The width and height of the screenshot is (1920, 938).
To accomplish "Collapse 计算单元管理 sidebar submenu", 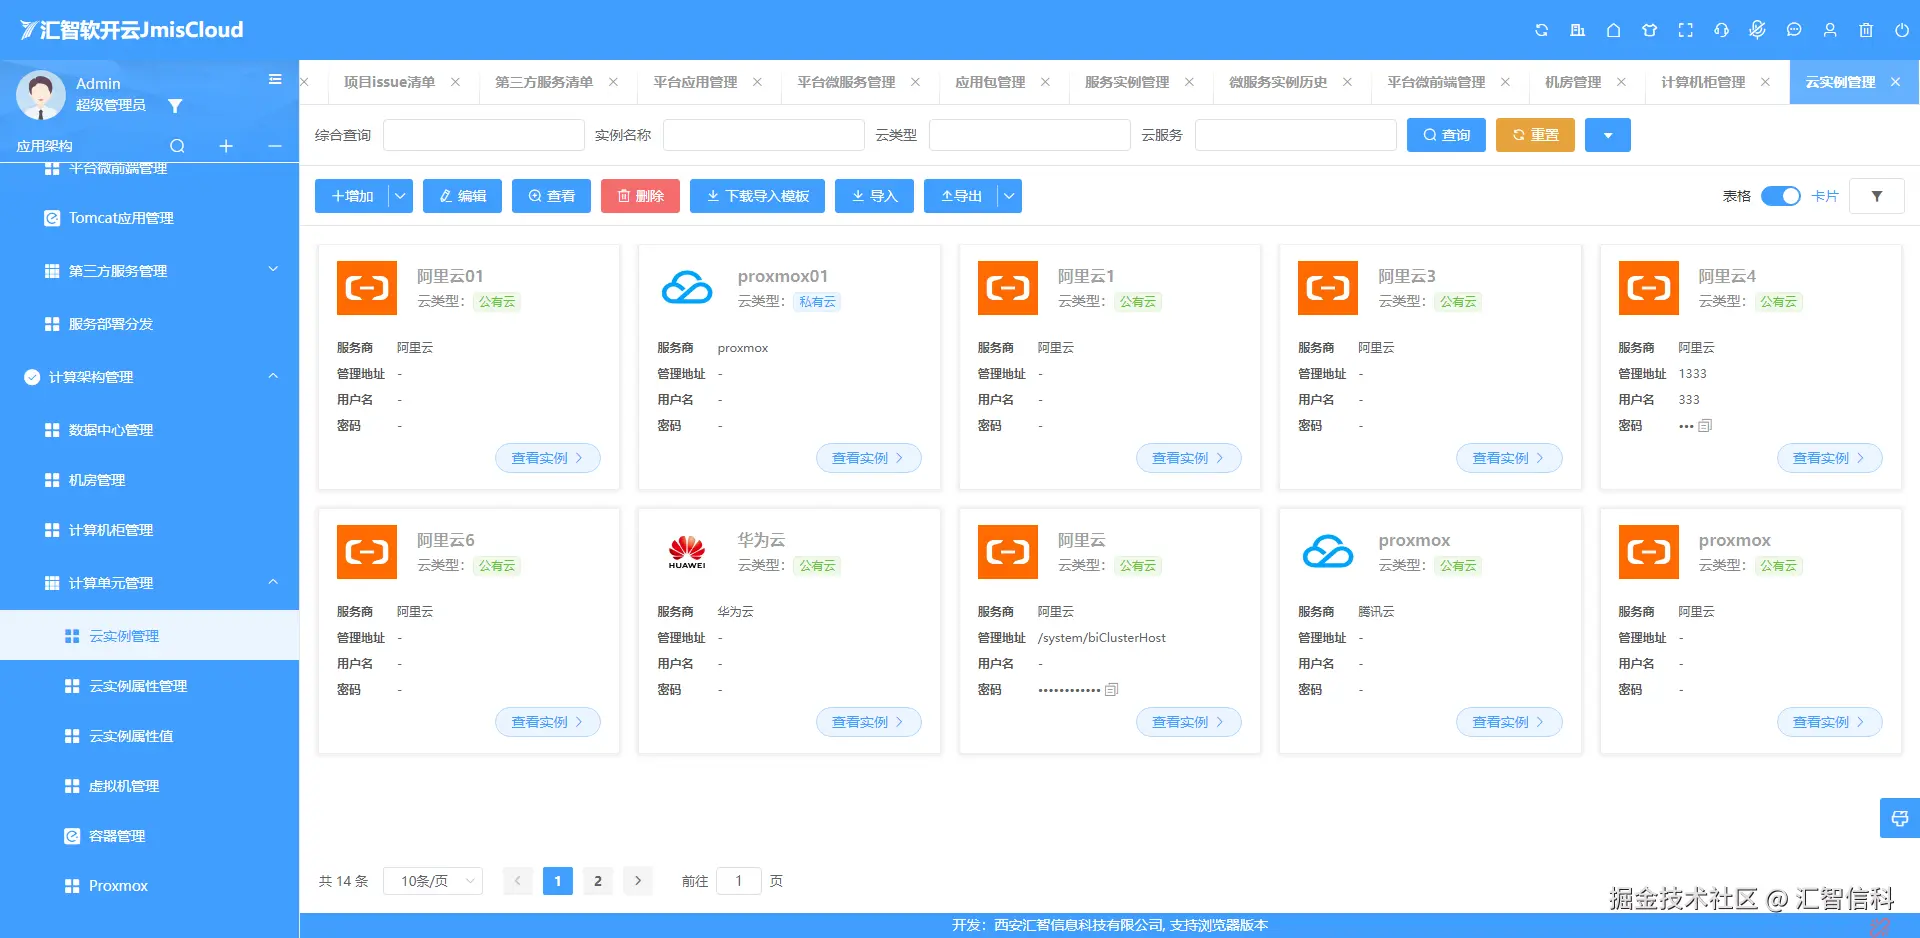I will point(150,583).
